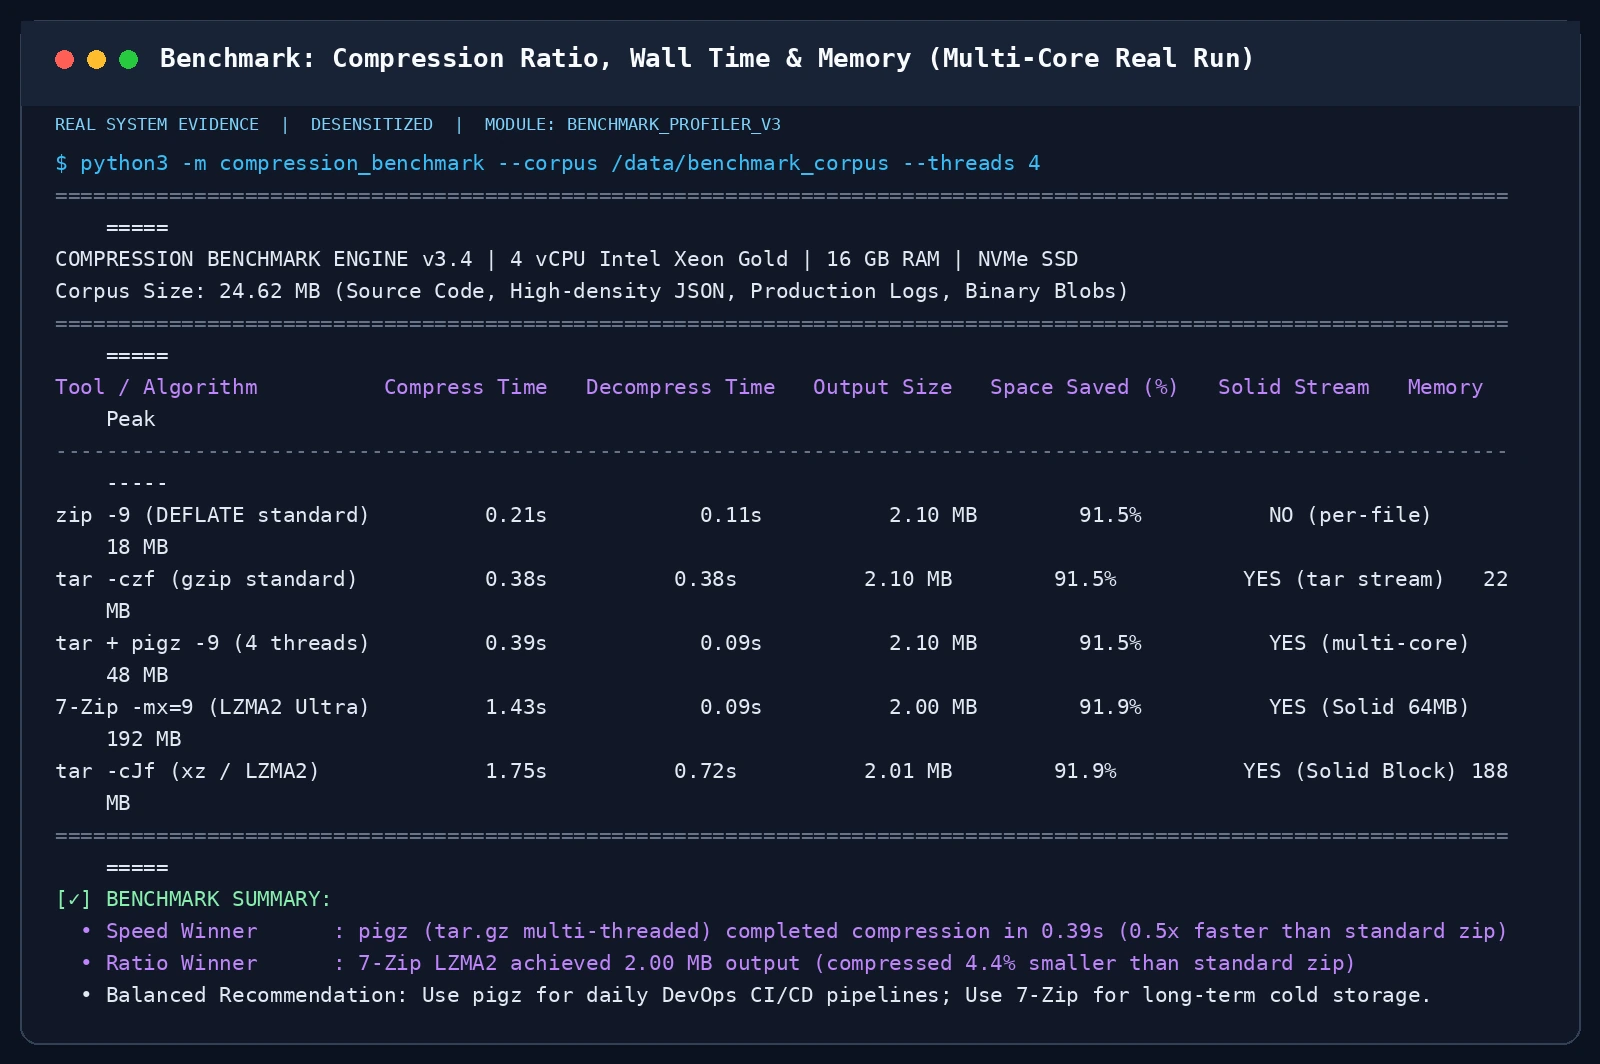Click the "YES (multi-core)" value
Viewport: 1600px width, 1064px height.
pyautogui.click(x=1369, y=643)
